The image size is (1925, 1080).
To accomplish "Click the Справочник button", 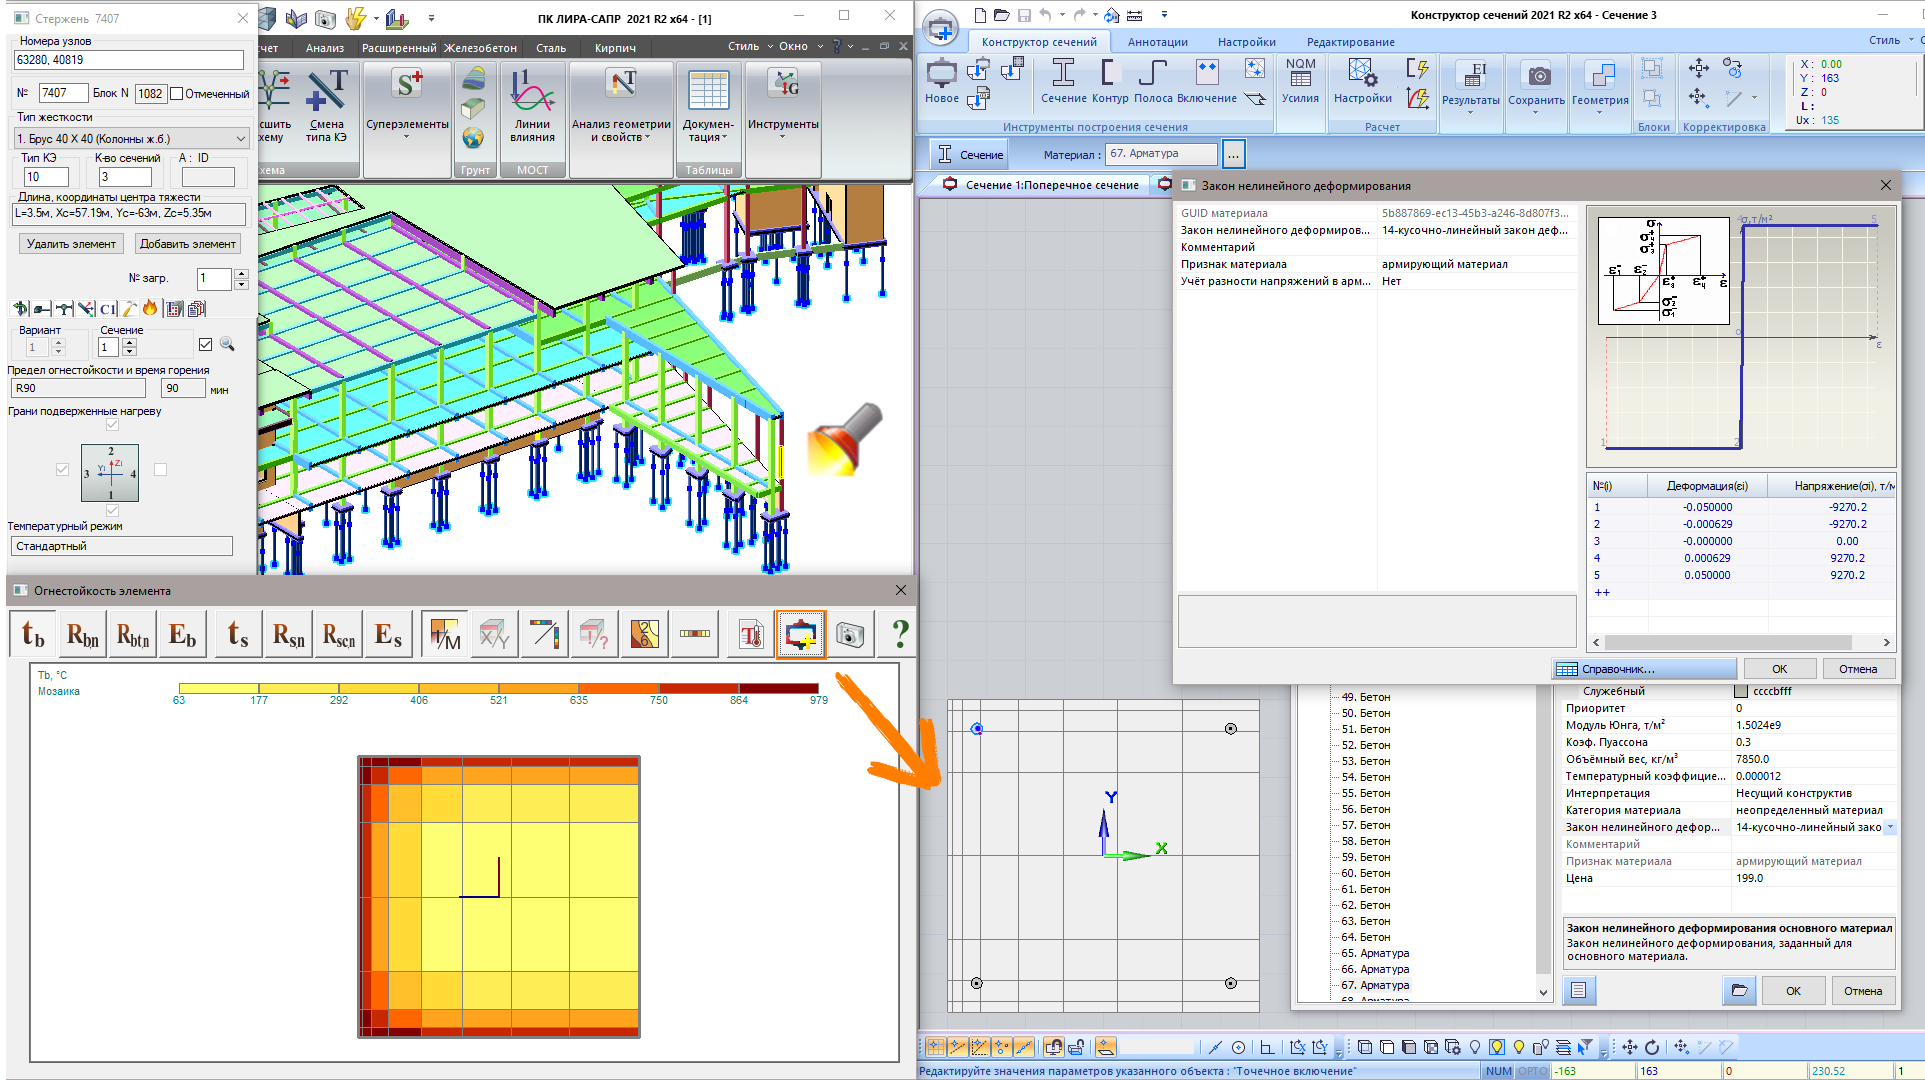I will (1644, 669).
